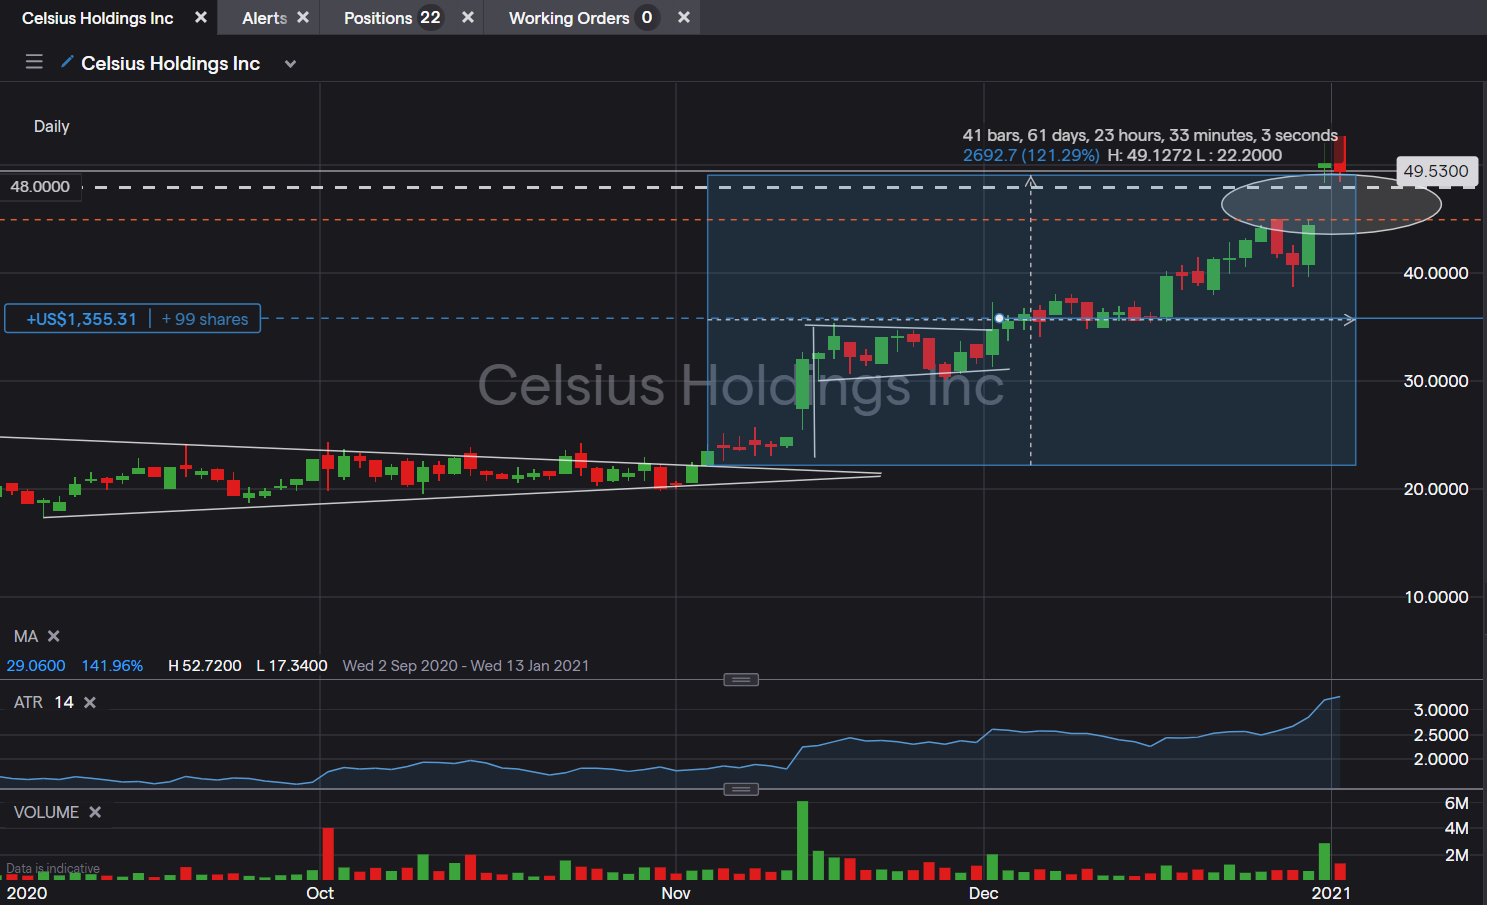Click the 2021 label on the time axis
Screen dimensions: 1487x905
click(x=1331, y=893)
